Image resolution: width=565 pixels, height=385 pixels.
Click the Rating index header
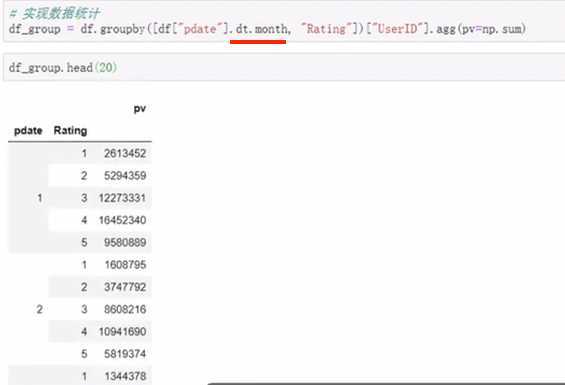pyautogui.click(x=70, y=130)
